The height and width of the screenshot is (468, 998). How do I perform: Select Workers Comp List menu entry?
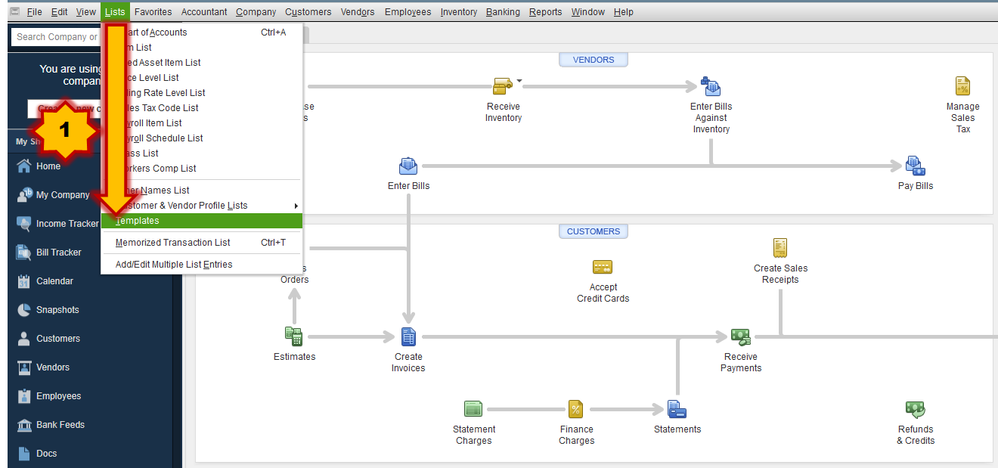202,168
